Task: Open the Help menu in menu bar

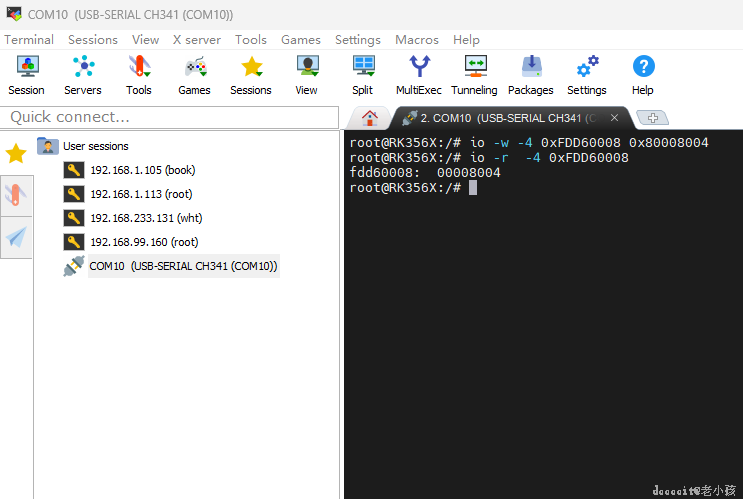Action: tap(466, 40)
